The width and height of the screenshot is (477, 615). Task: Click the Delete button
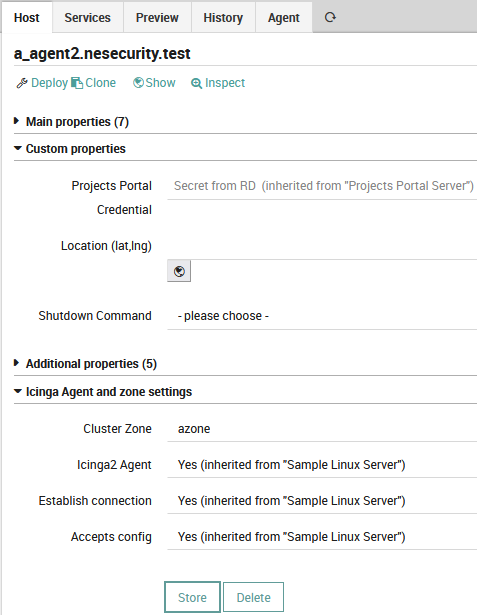coord(253,597)
